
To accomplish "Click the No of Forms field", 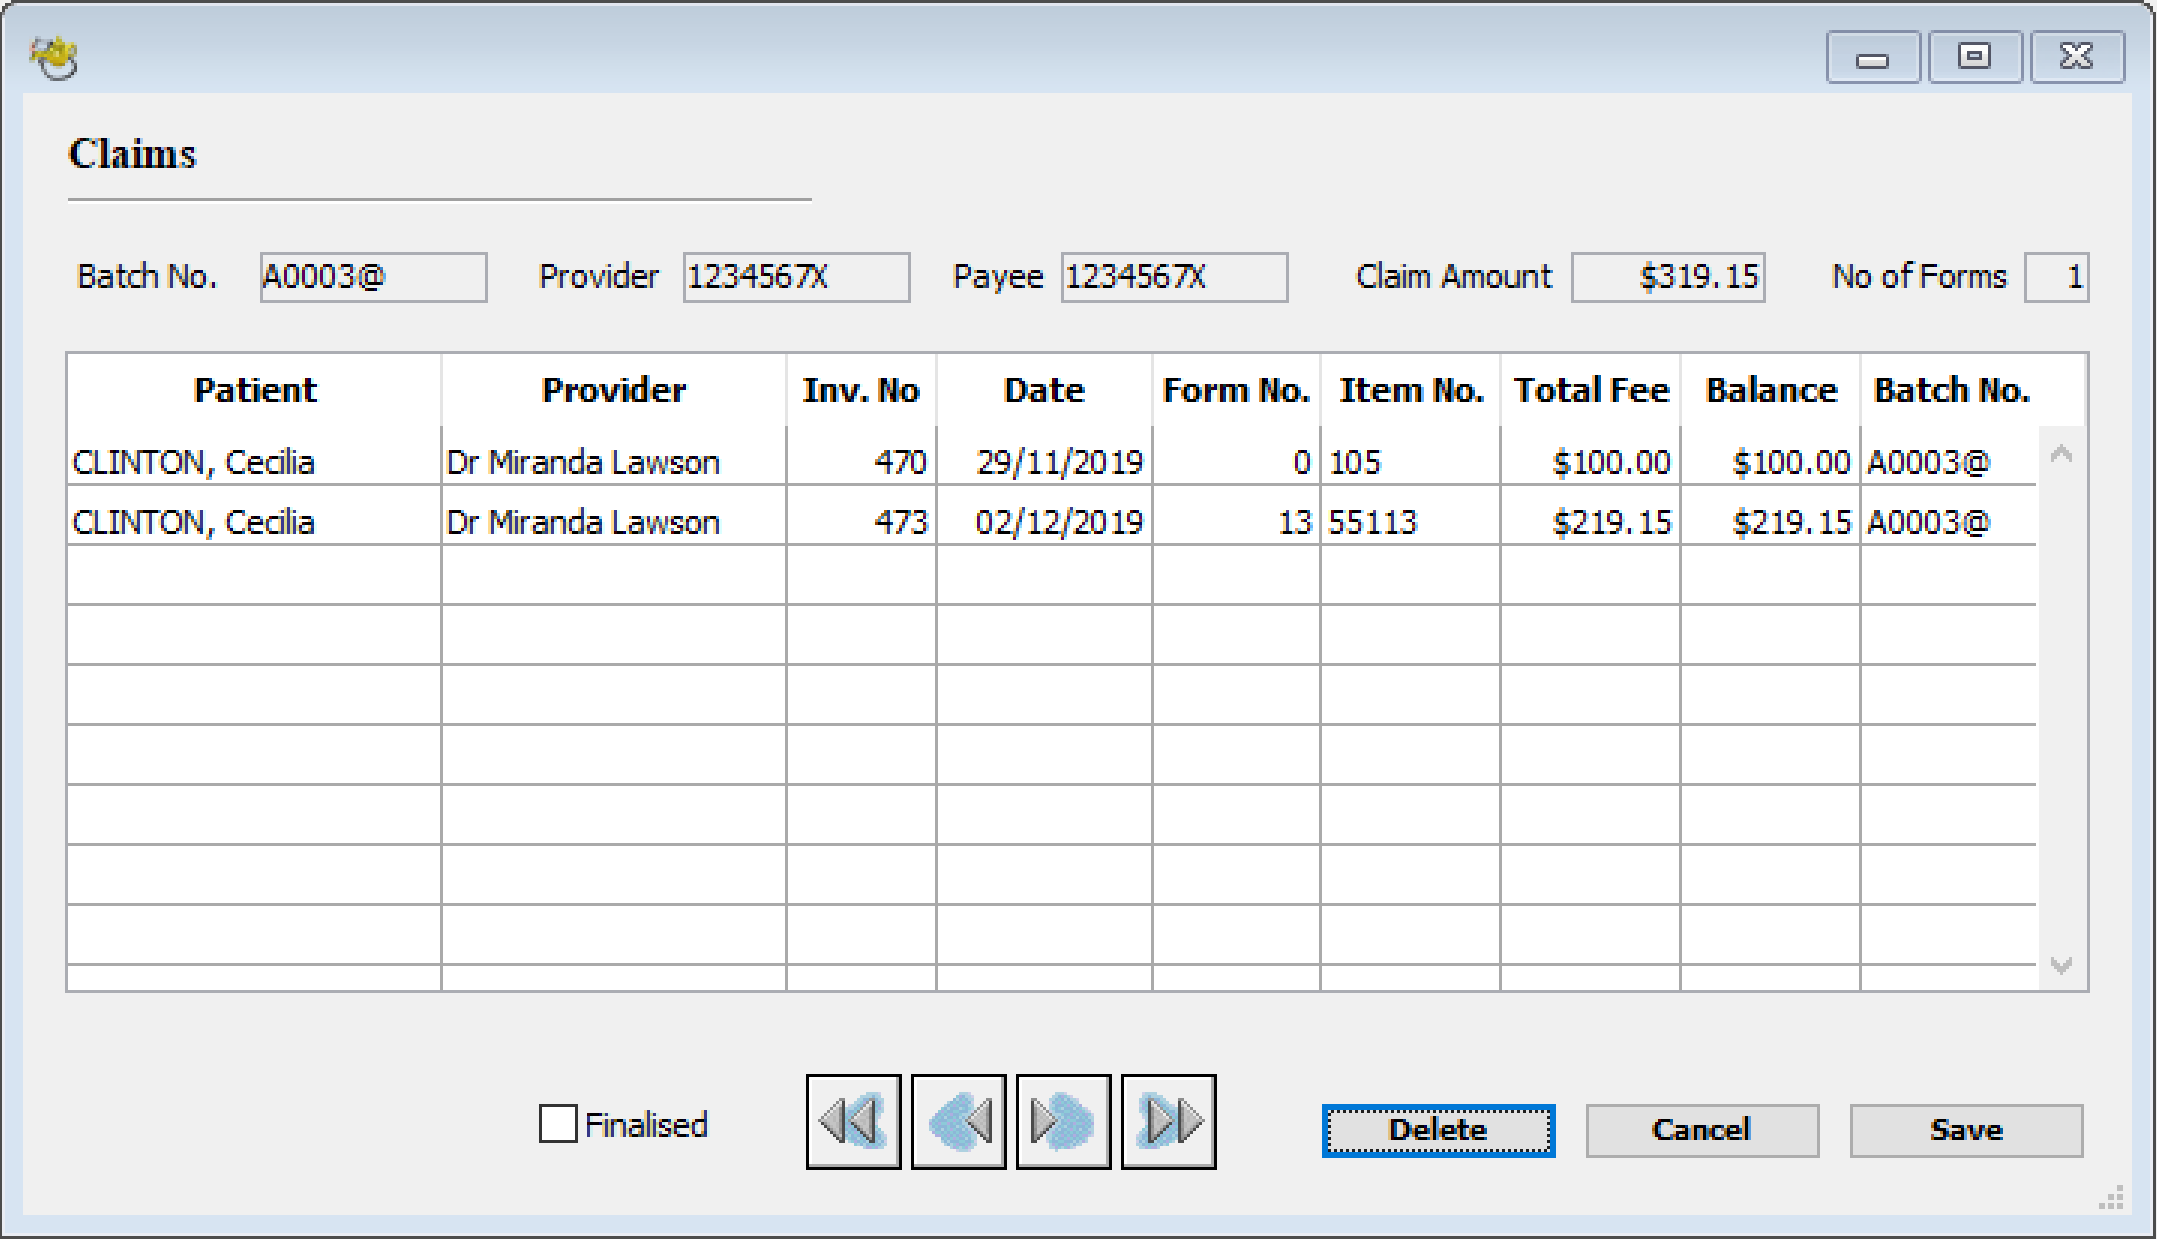I will click(2055, 277).
